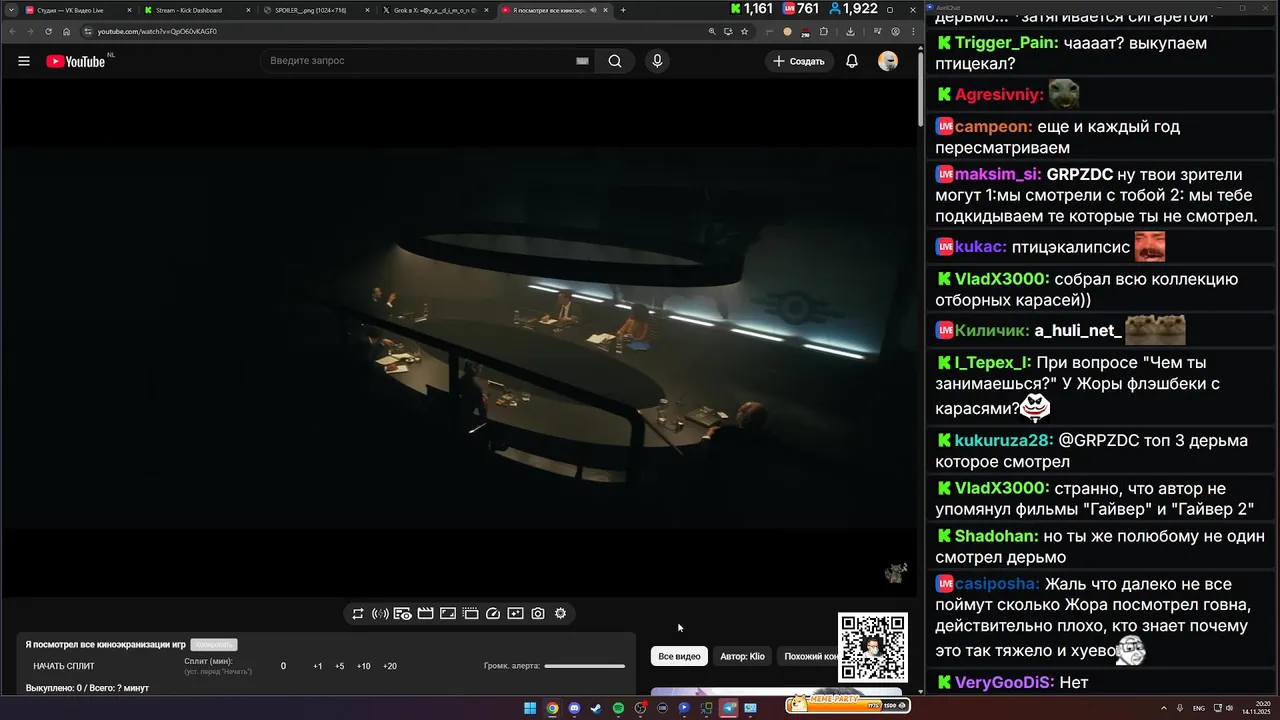
Task: Add +10 minutes to the split
Action: coord(363,666)
